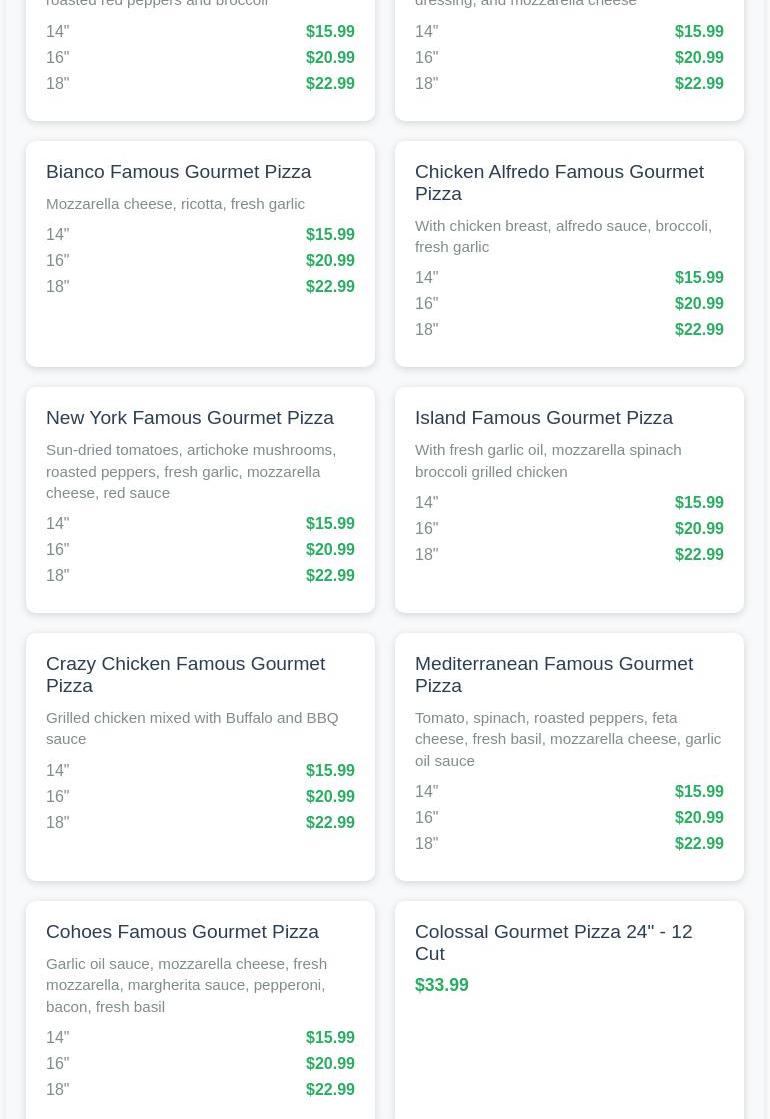This screenshot has height=1119, width=770.
Task: Click the $33.99 Colossal Gourmet Pizza price
Action: pyautogui.click(x=441, y=985)
